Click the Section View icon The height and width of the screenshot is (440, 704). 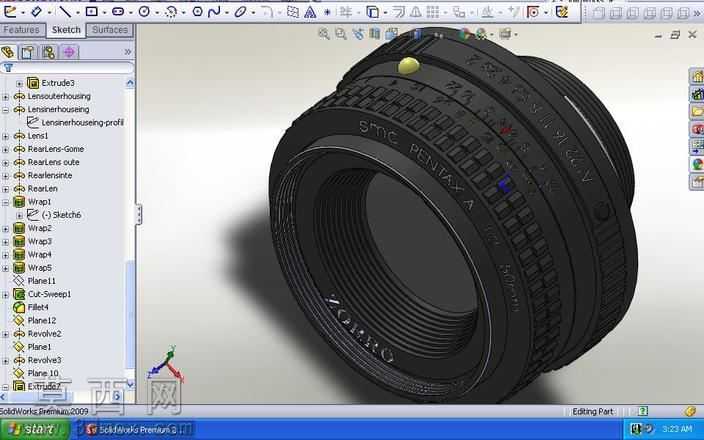tap(375, 34)
